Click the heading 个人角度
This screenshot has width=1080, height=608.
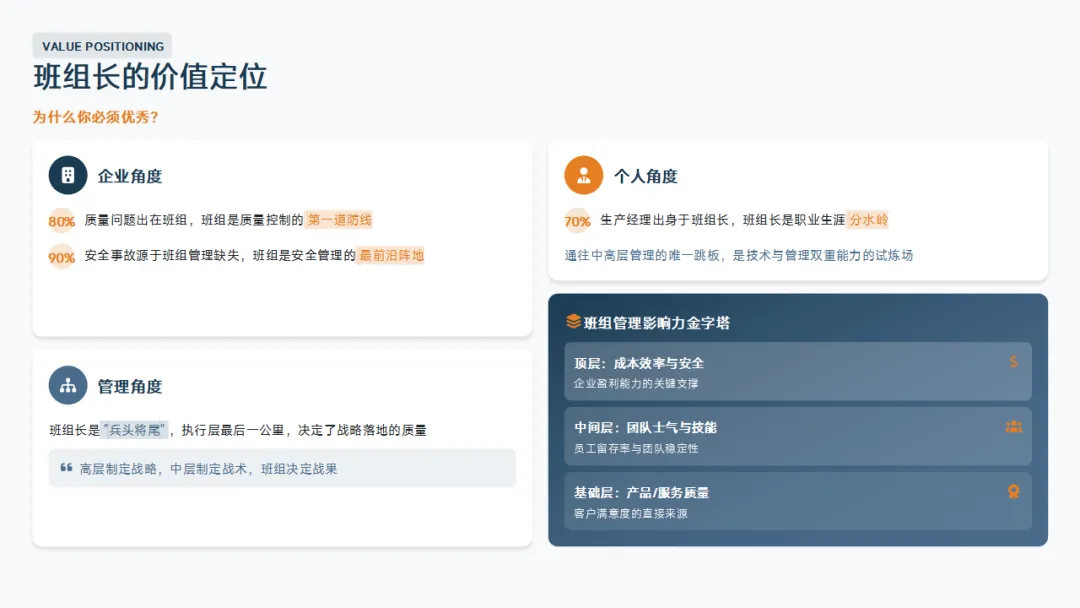pos(645,176)
